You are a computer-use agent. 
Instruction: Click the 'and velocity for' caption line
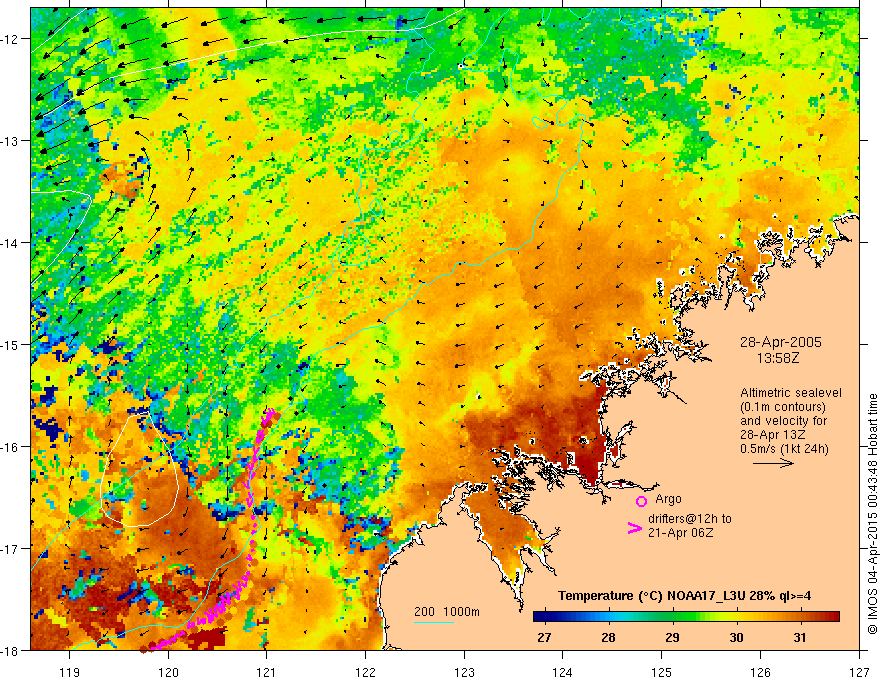point(783,421)
